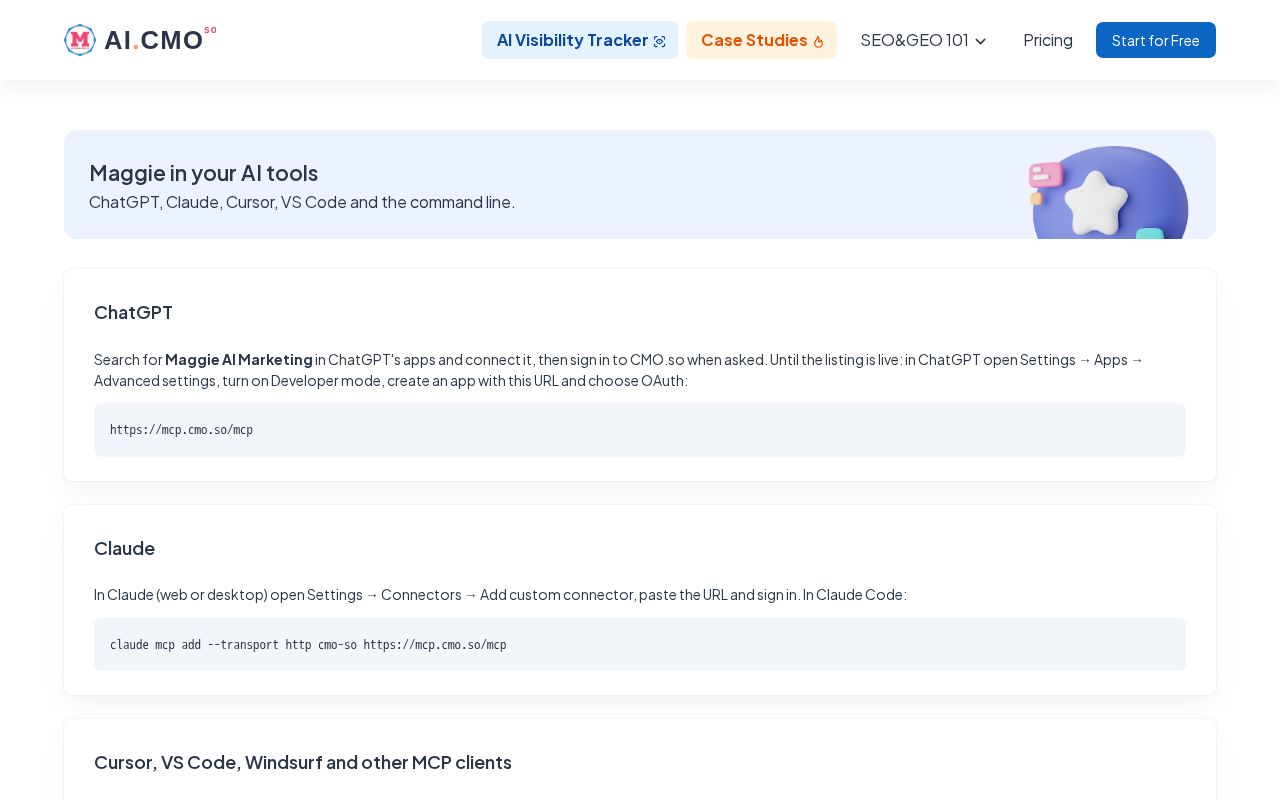Click the Claude section heading
The width and height of the screenshot is (1280, 800).
124,548
